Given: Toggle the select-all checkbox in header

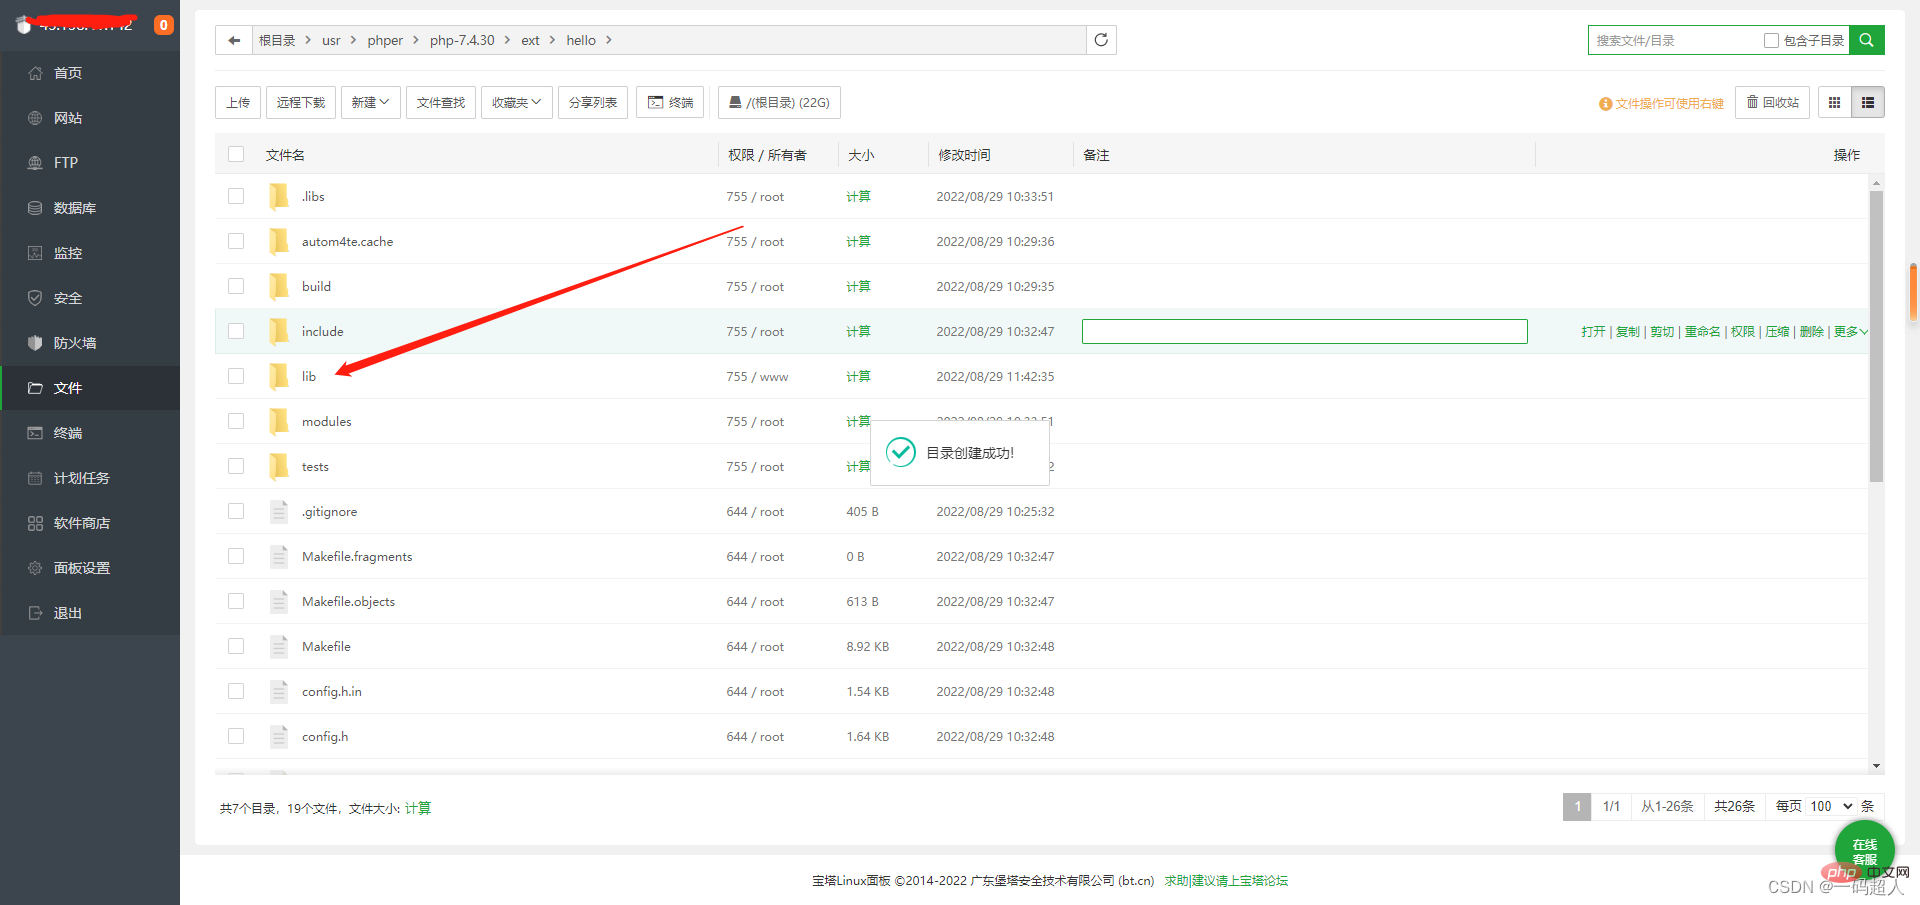Looking at the screenshot, I should pos(236,154).
